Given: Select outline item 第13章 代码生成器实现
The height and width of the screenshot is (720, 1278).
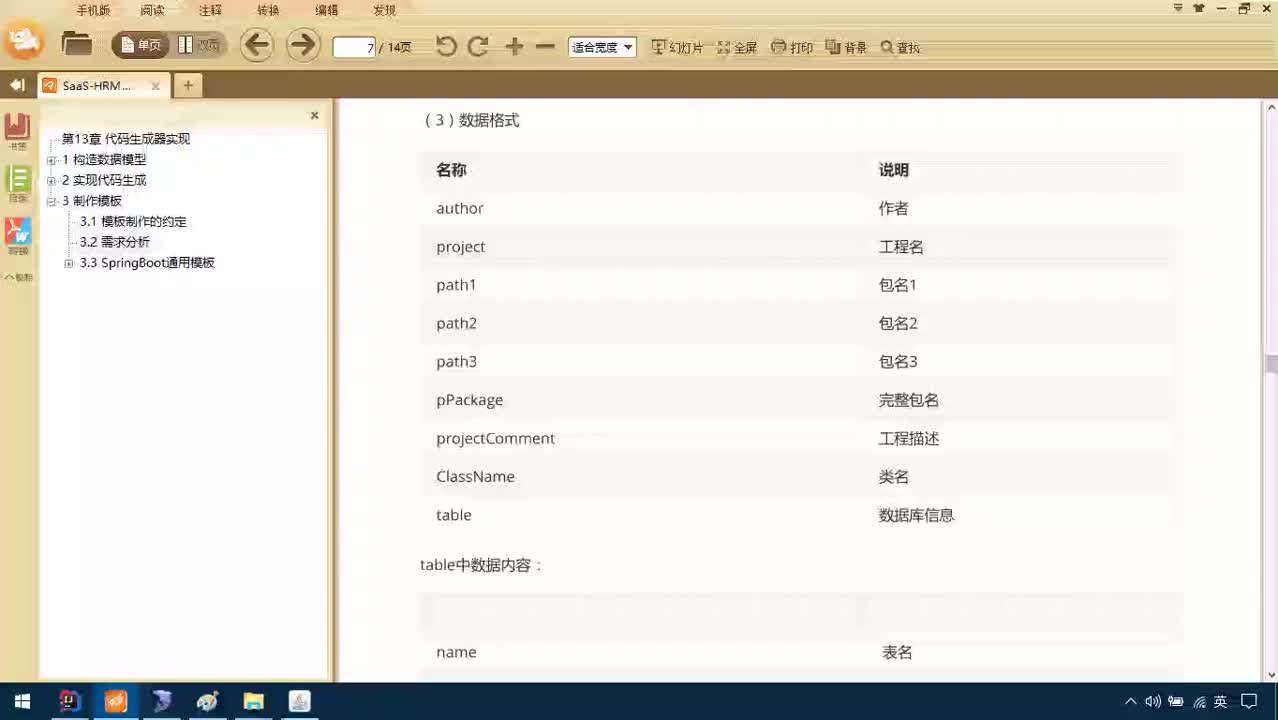Looking at the screenshot, I should click(126, 139).
